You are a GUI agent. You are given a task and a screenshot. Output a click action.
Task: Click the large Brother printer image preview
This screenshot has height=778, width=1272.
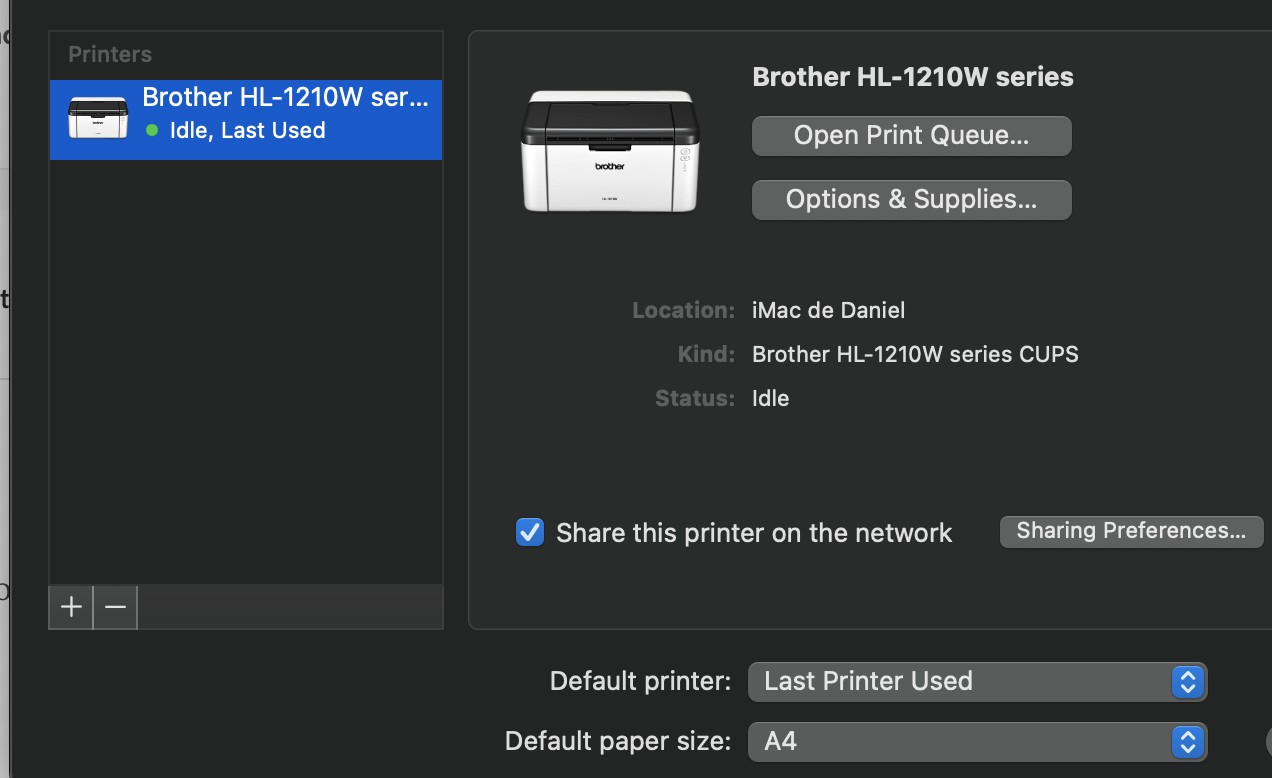tap(610, 150)
